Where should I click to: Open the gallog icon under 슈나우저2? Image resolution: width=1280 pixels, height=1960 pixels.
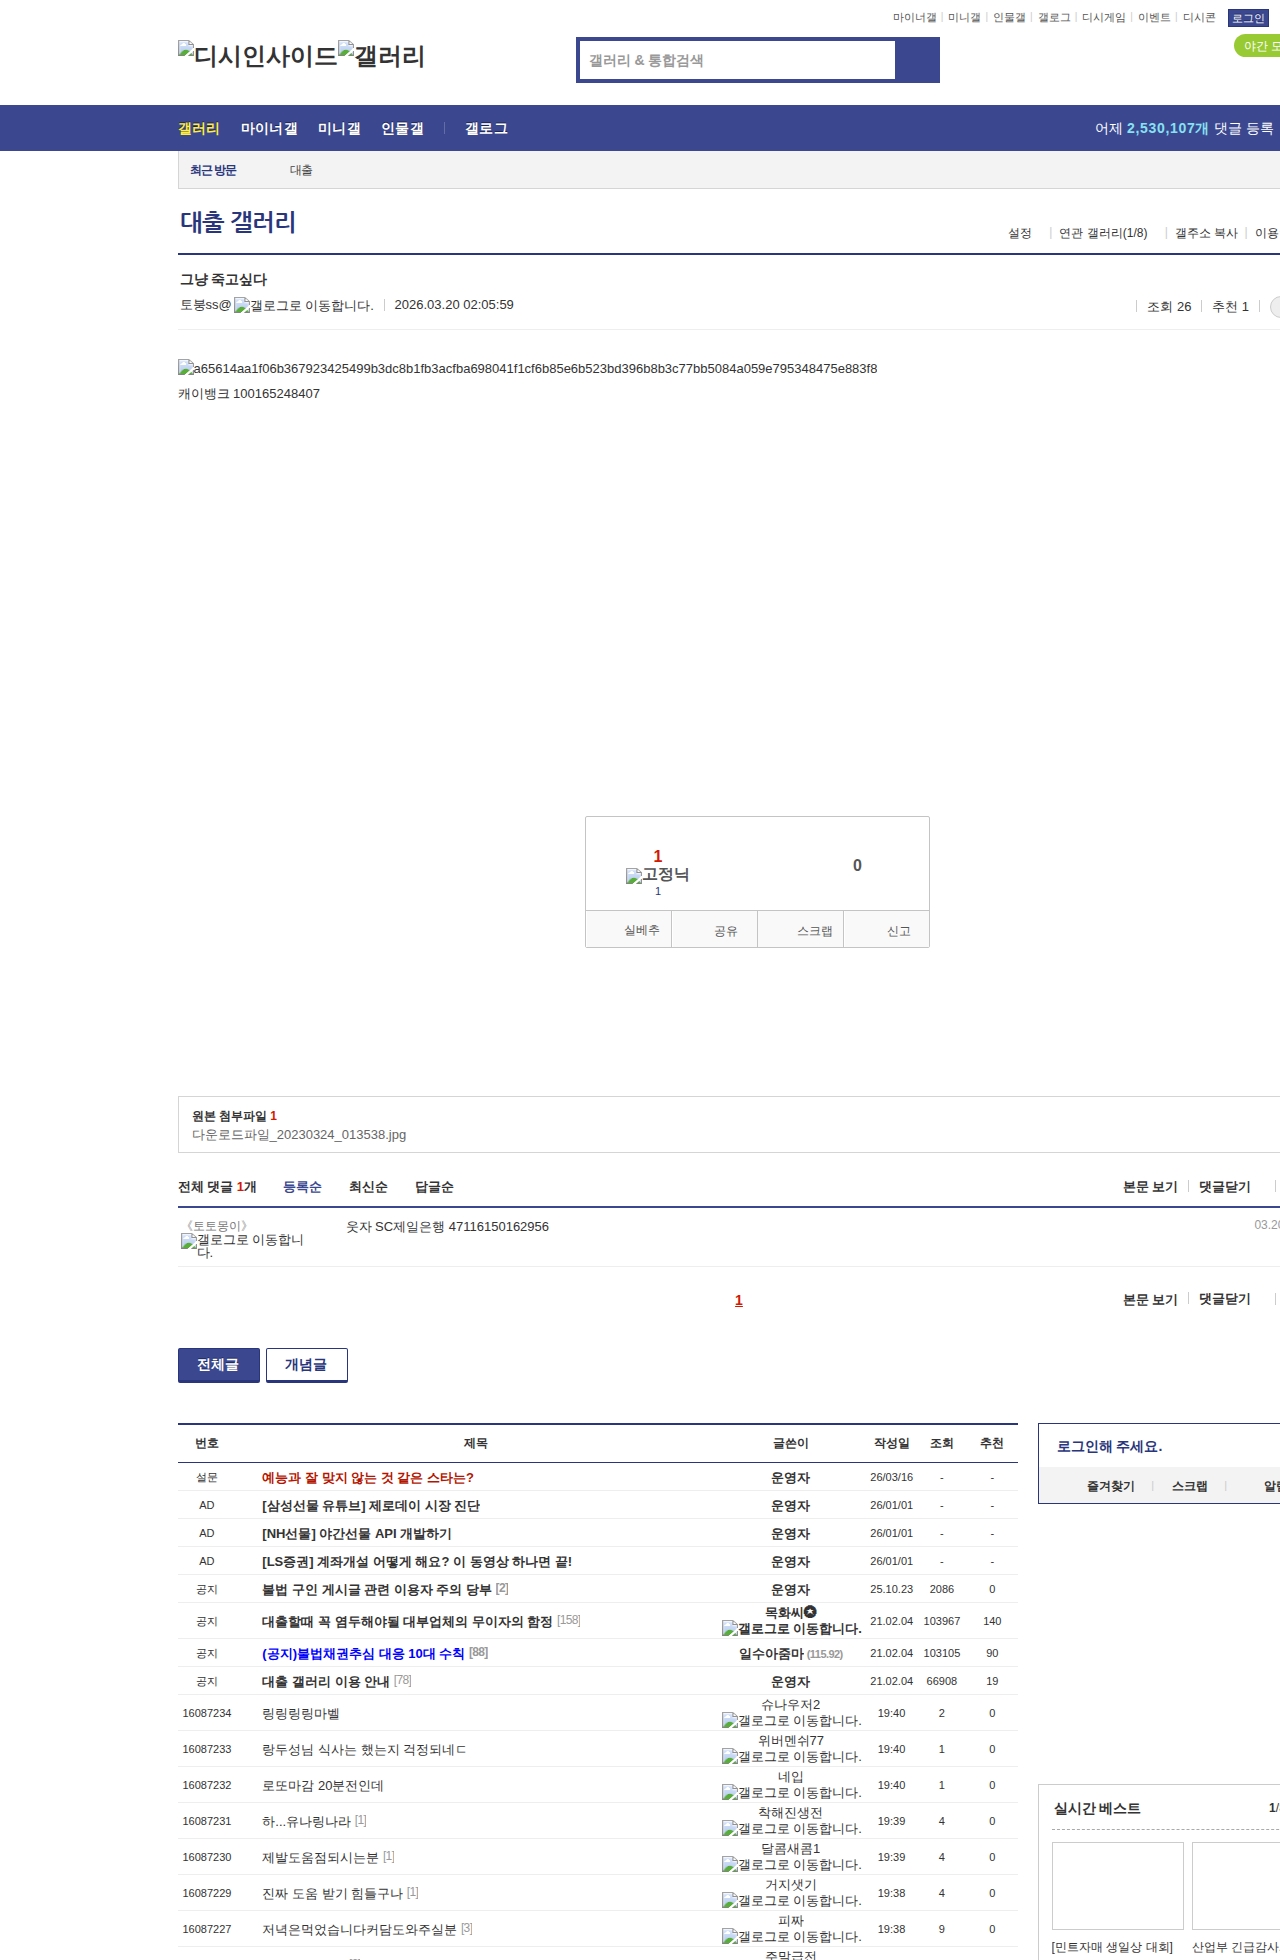791,1721
